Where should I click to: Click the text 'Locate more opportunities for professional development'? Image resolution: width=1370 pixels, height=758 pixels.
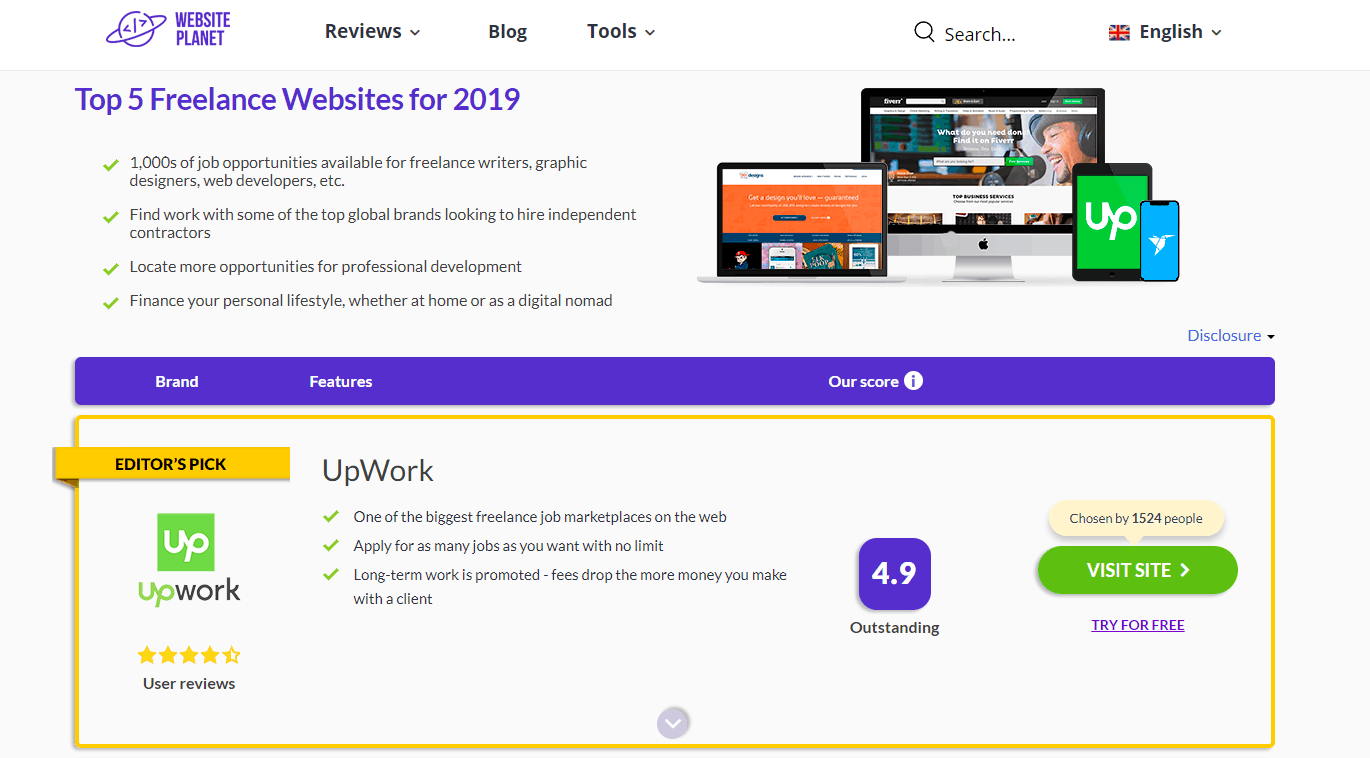point(326,267)
